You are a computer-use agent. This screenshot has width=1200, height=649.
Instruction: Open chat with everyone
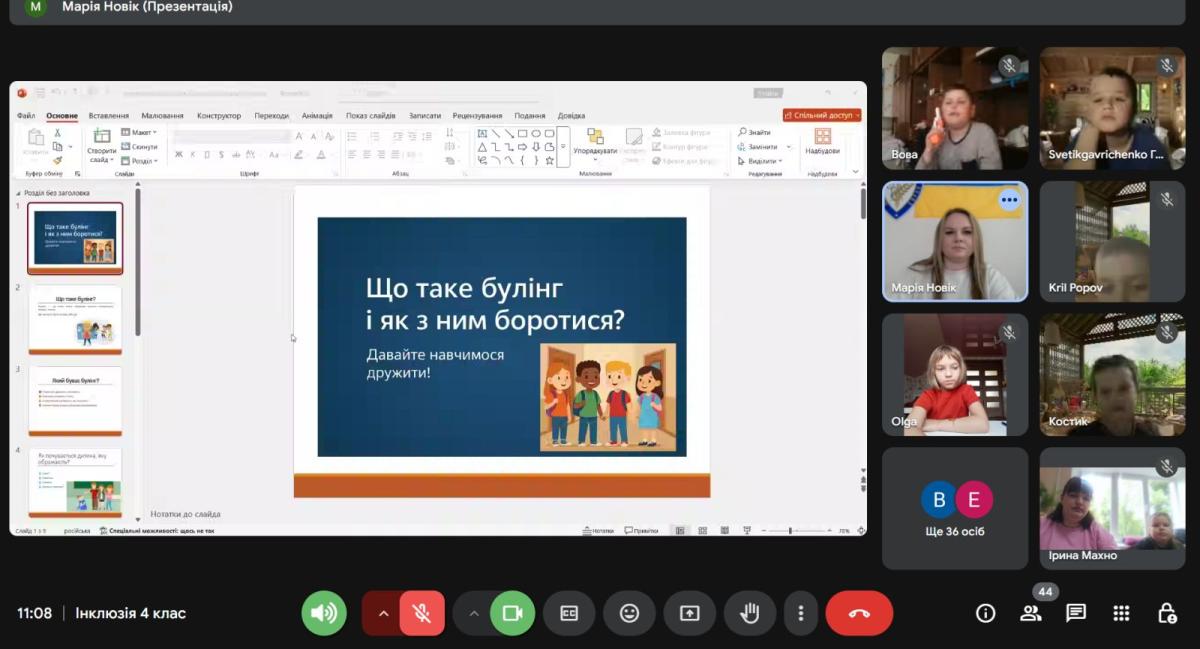[1076, 613]
